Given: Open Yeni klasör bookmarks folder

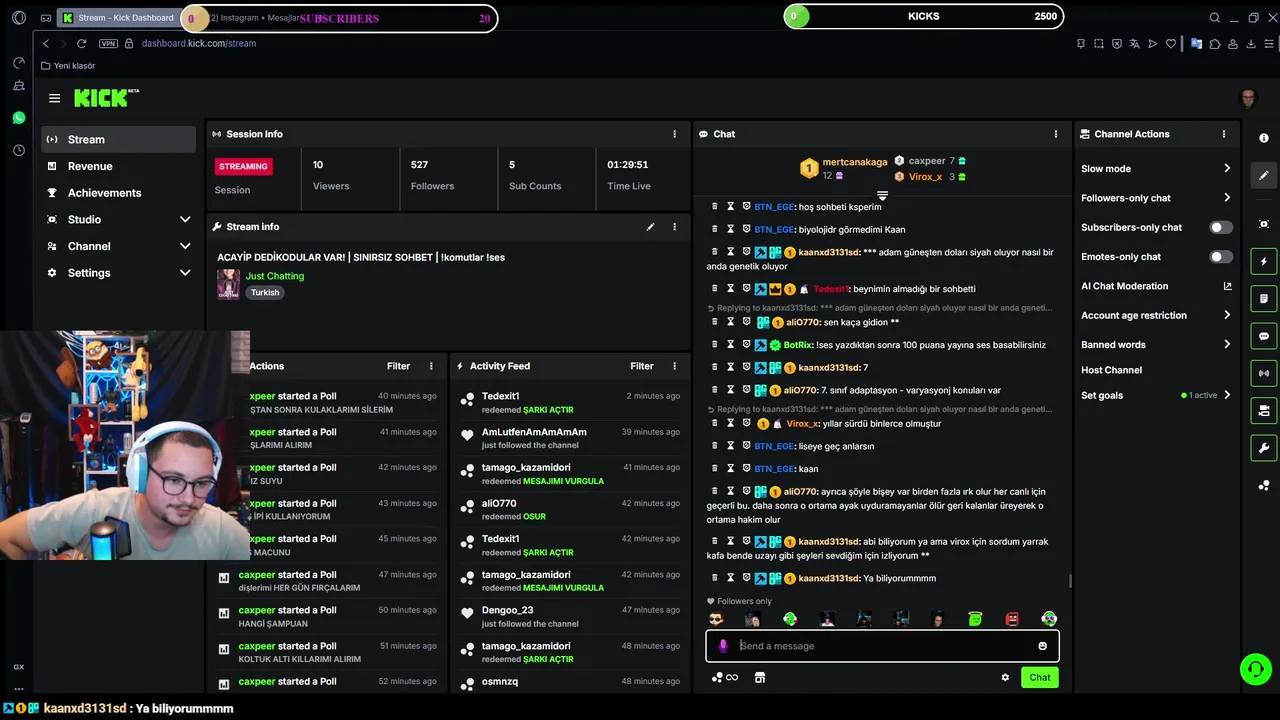Looking at the screenshot, I should coord(68,66).
